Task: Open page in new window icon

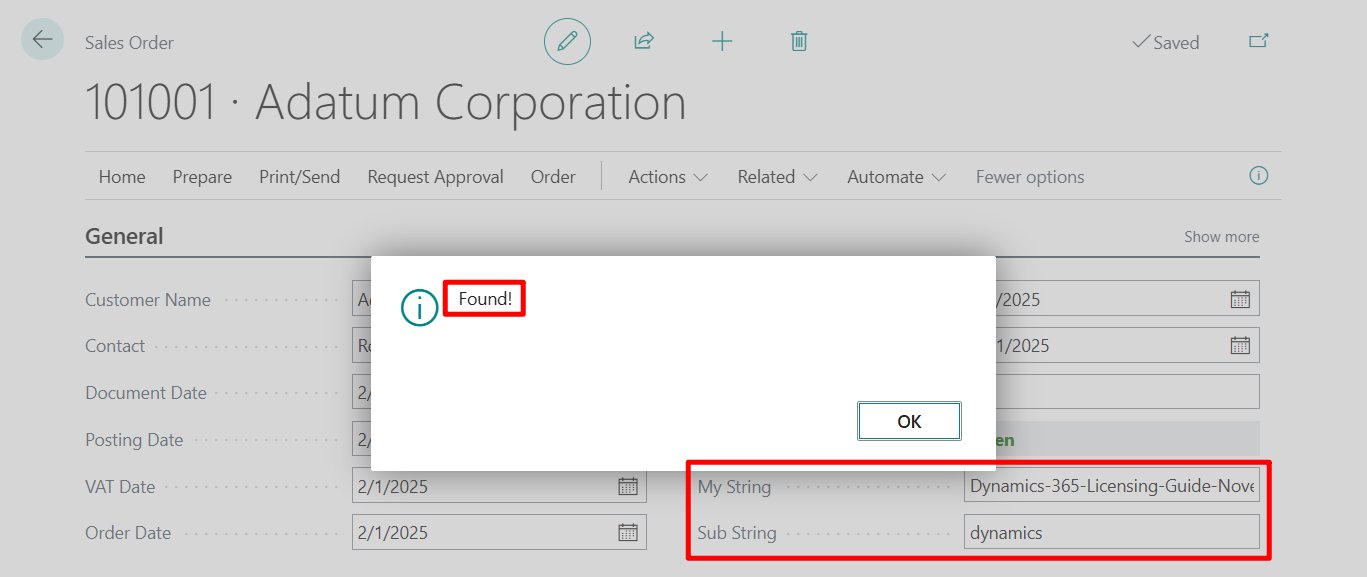Action: (1259, 42)
